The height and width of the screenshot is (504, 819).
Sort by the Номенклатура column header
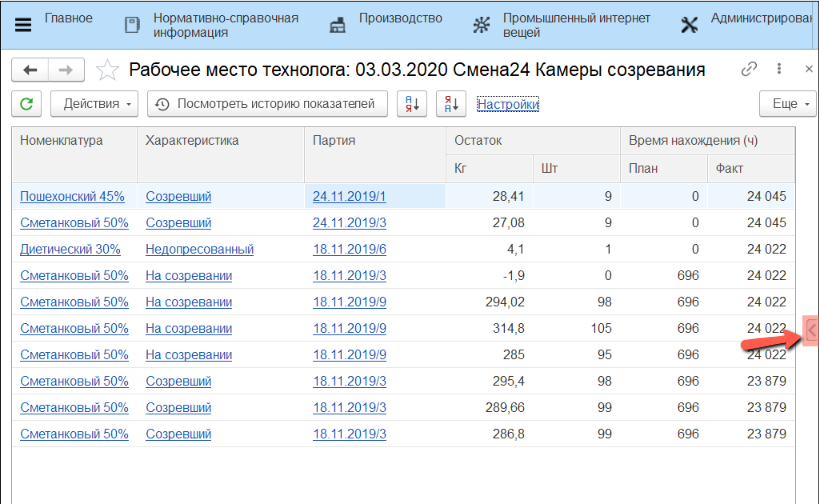(62, 141)
